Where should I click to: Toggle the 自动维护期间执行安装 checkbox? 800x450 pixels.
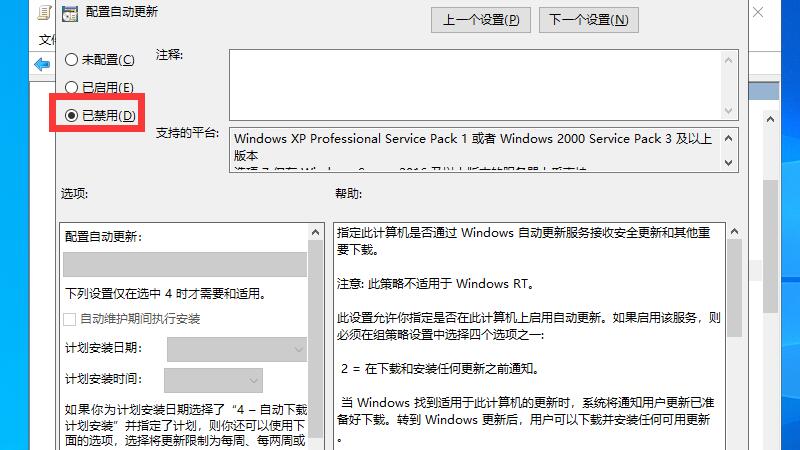pos(70,319)
